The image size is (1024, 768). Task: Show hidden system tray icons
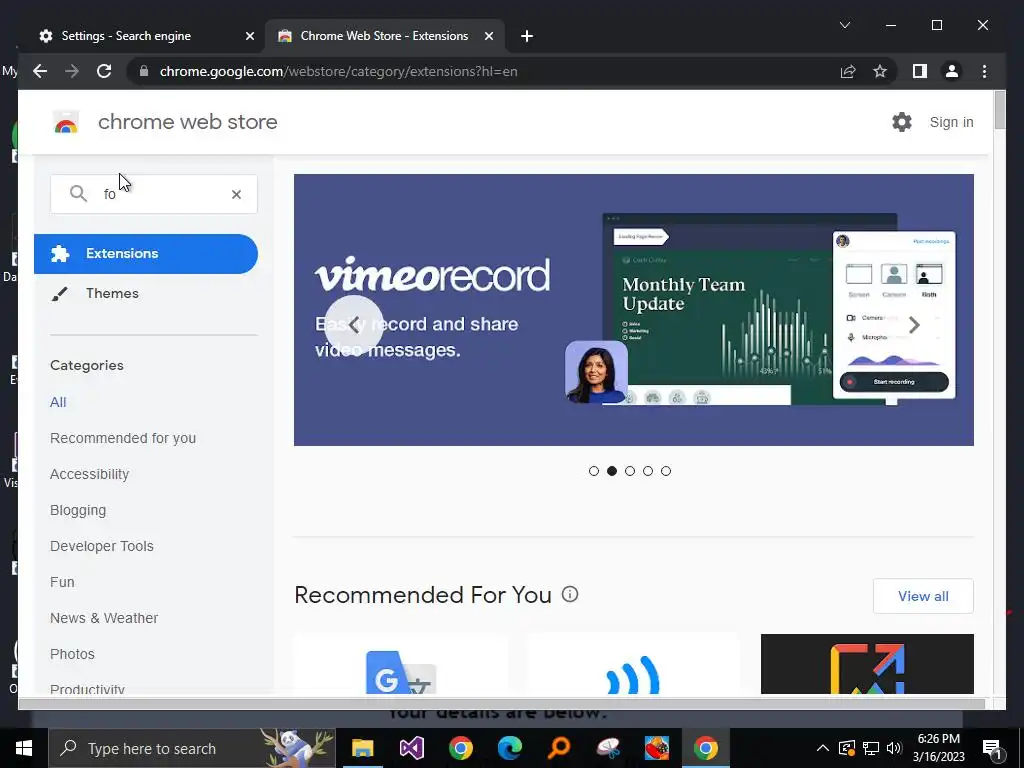823,748
